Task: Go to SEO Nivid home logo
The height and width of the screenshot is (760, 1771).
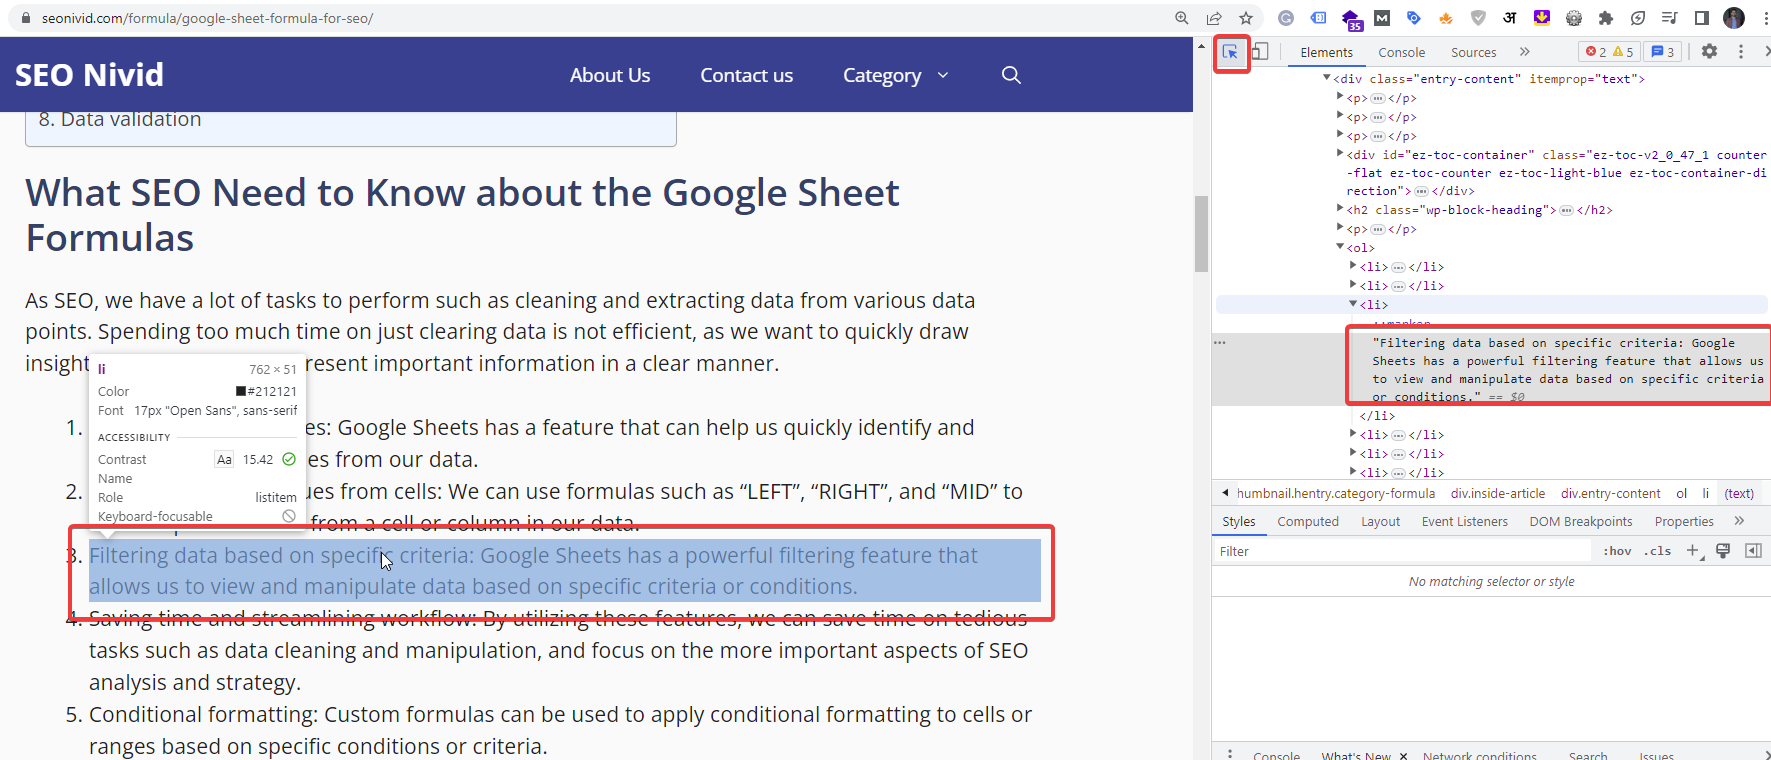Action: (89, 75)
